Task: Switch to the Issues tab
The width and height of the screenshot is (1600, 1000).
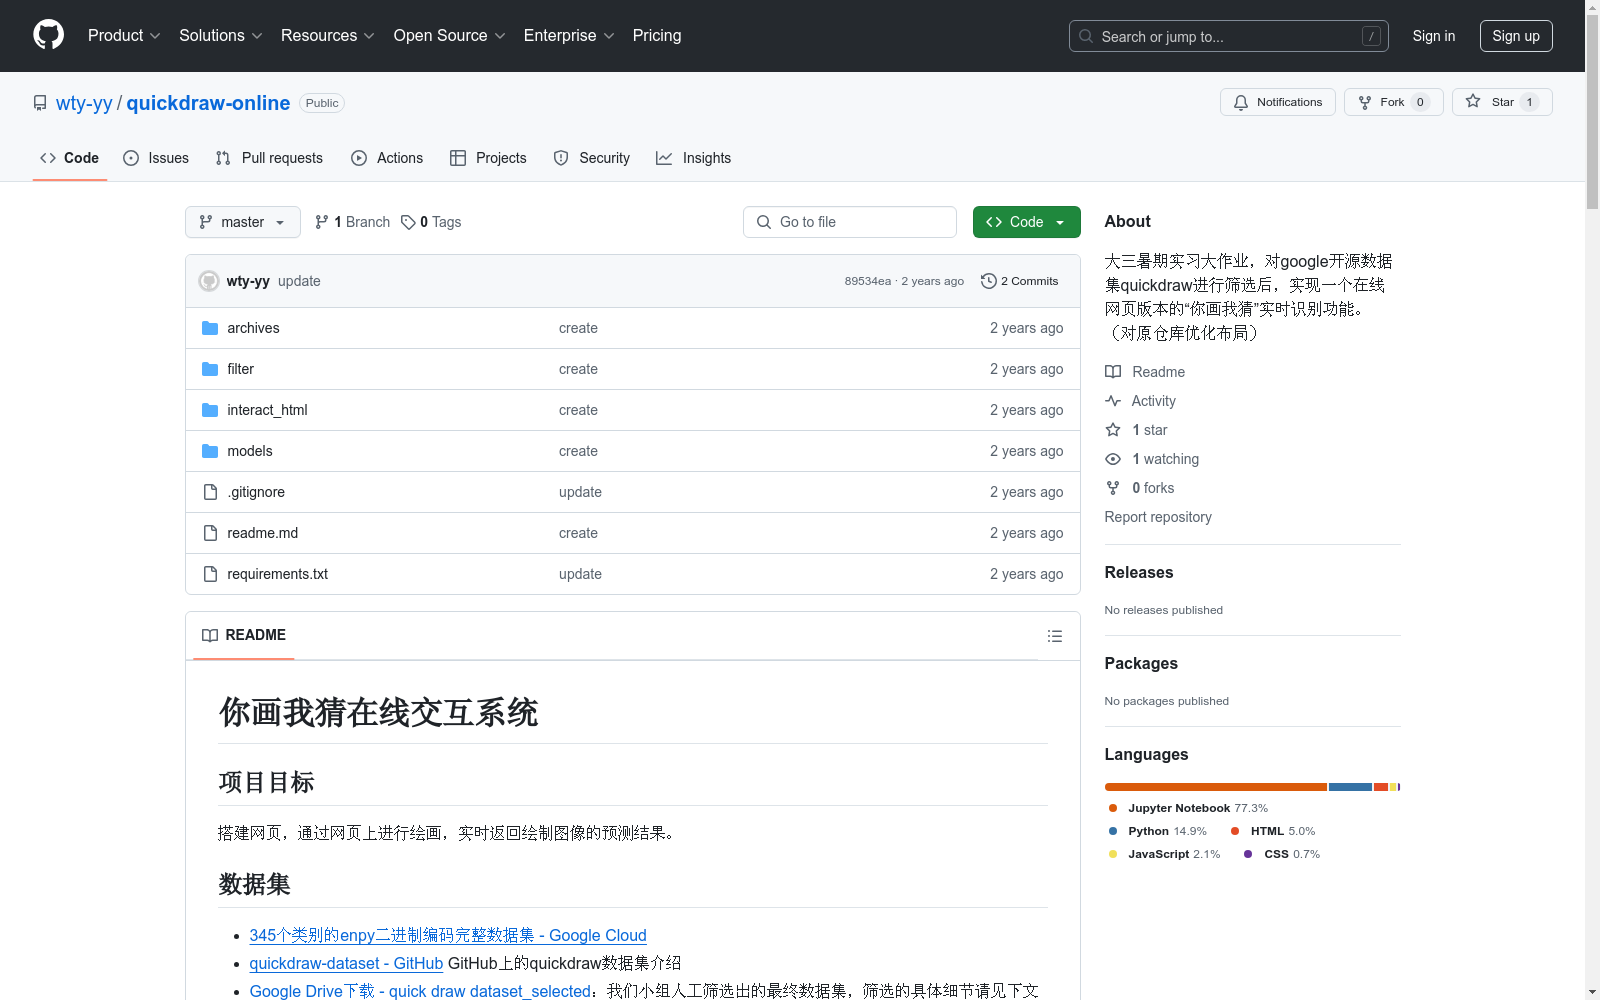Action: 156,158
